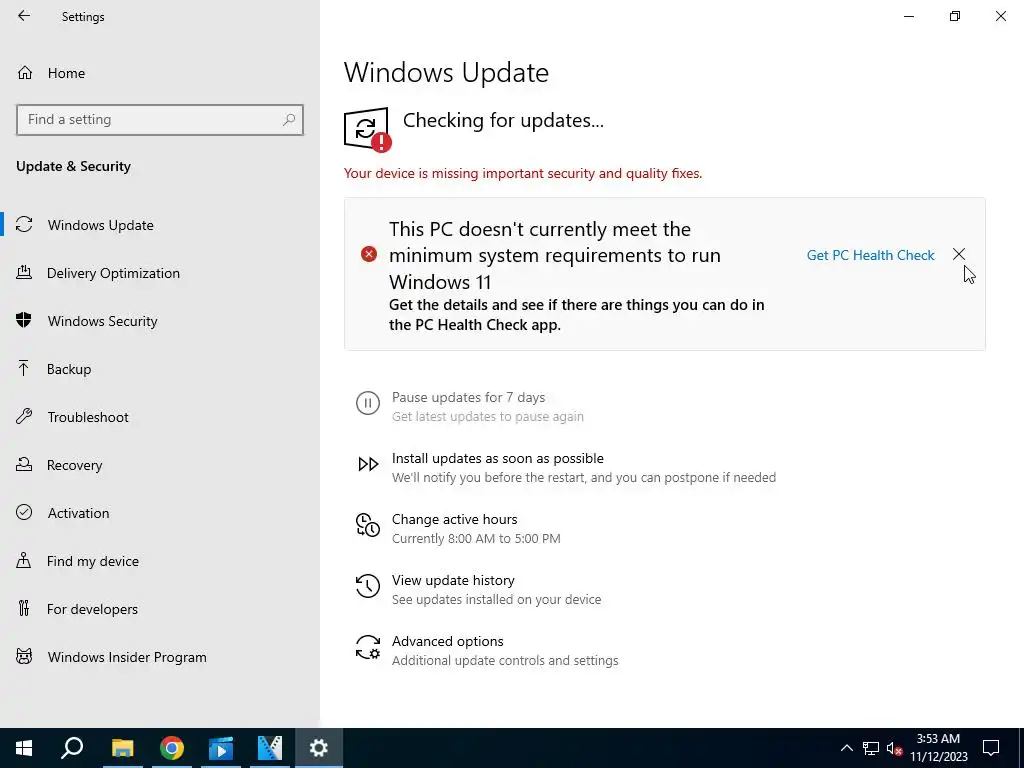Click the Troubleshoot wrench icon
The image size is (1024, 768).
click(24, 417)
